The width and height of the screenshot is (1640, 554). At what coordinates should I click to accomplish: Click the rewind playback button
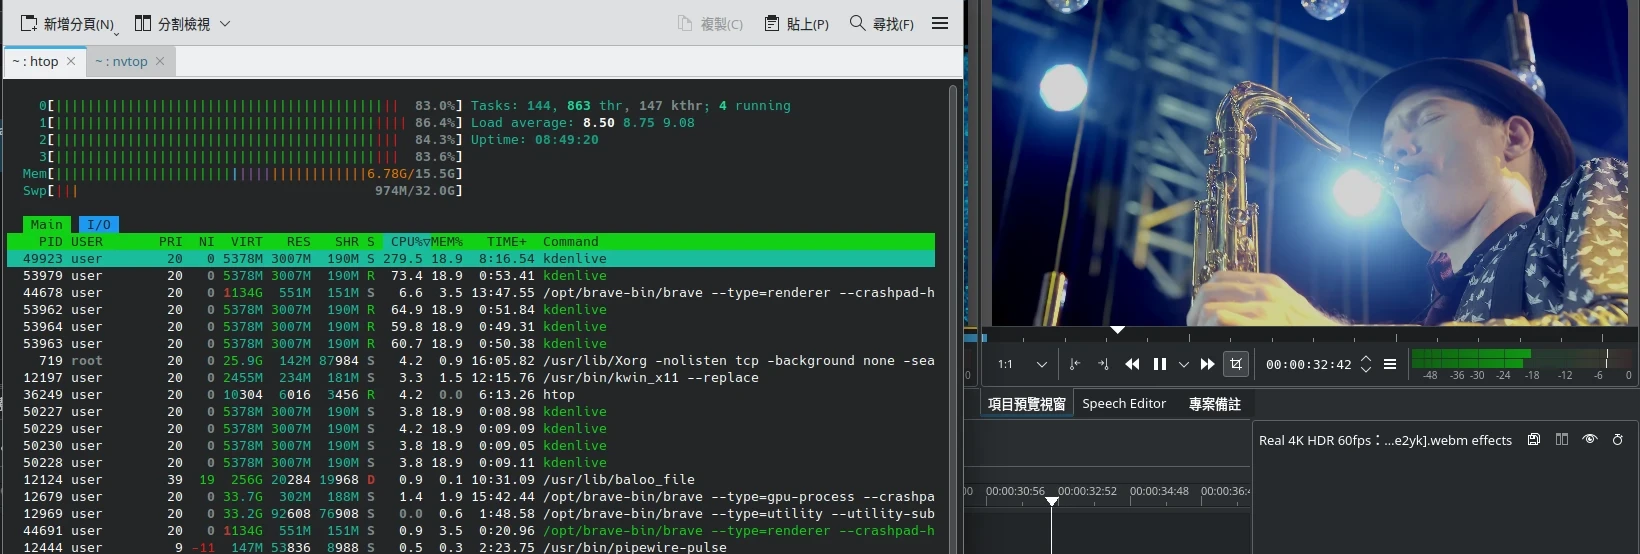[x=1132, y=365]
